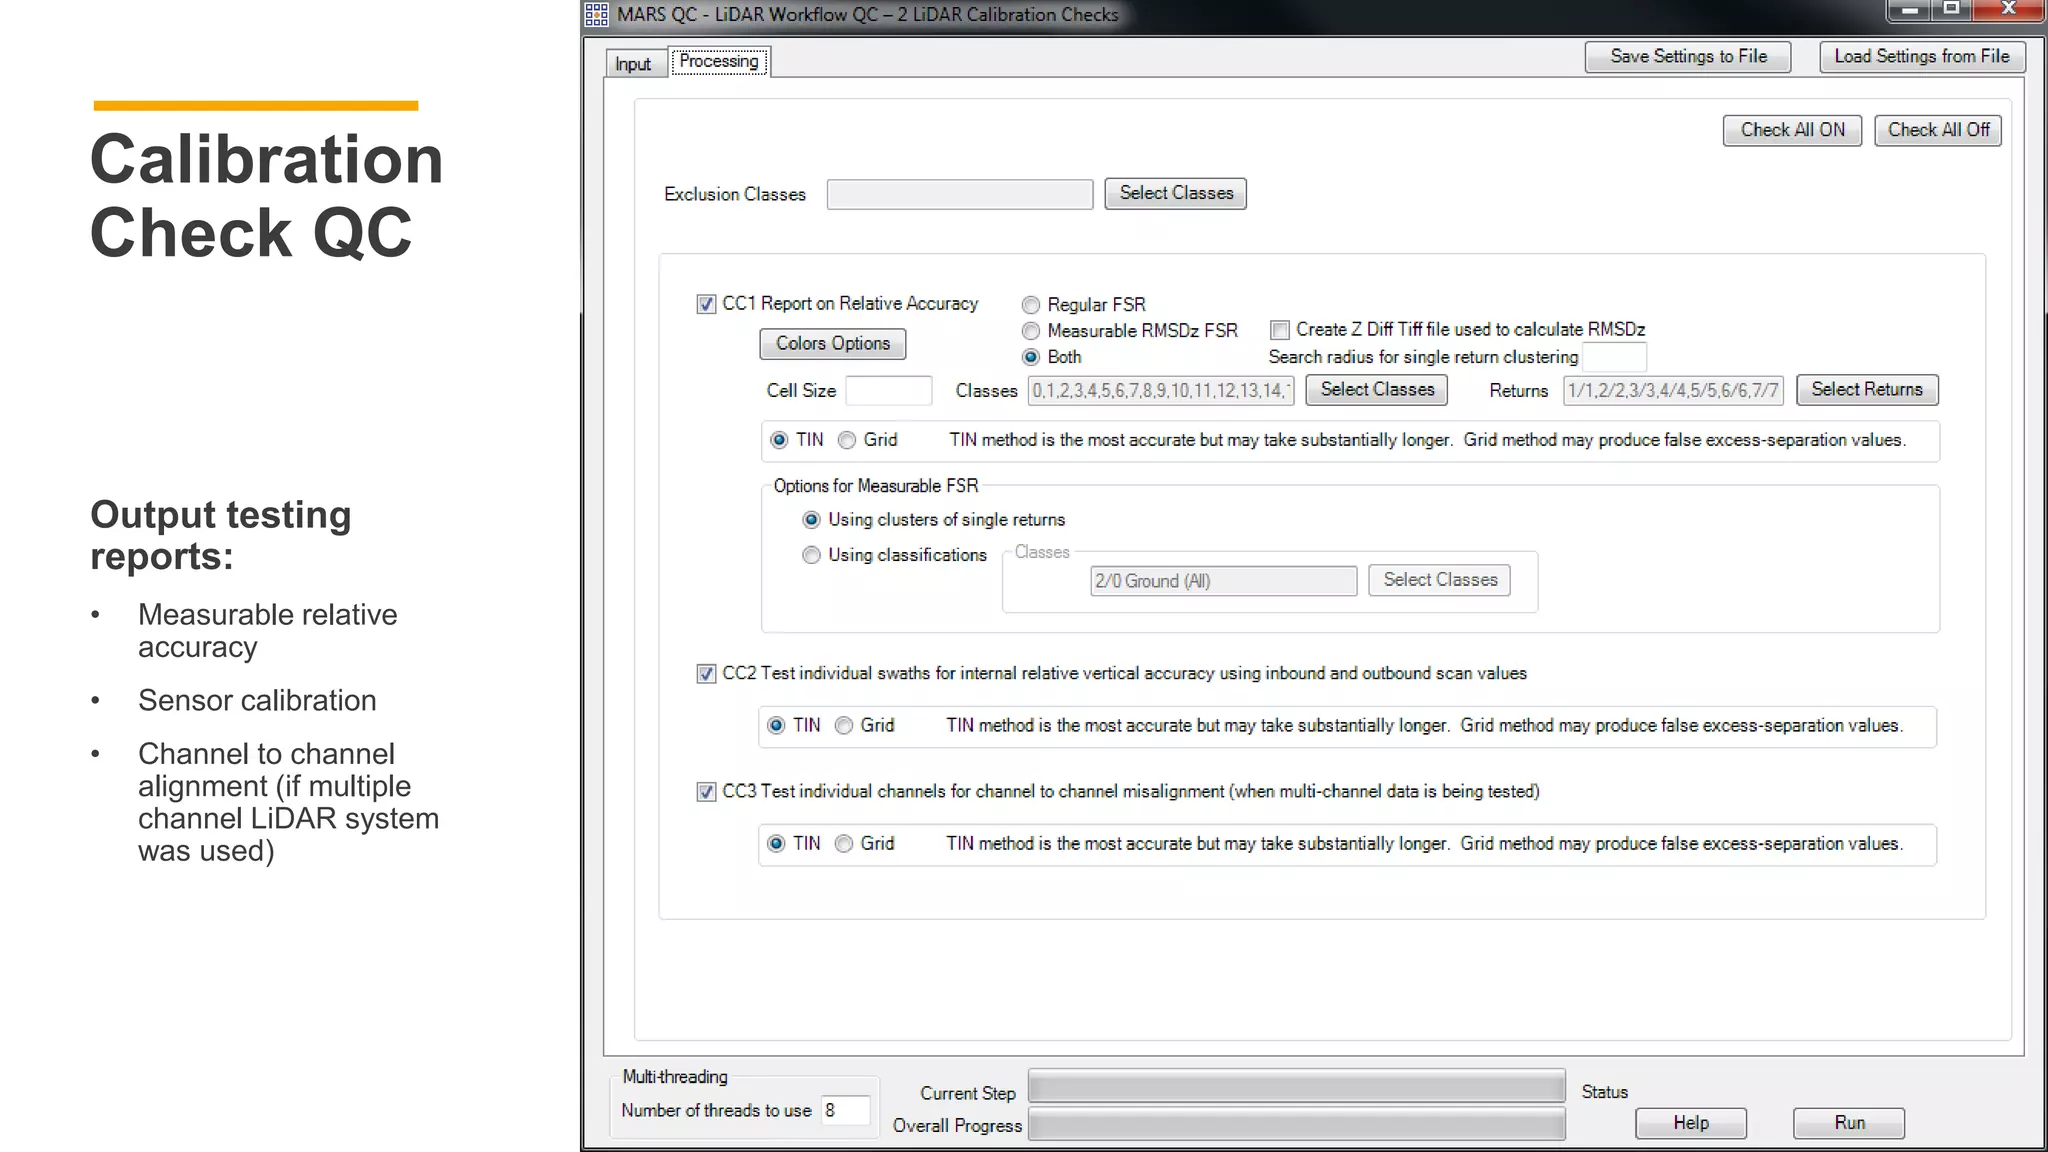Choose Measurable RMSDz FSR option
This screenshot has height=1152, width=2048.
pos(1031,331)
